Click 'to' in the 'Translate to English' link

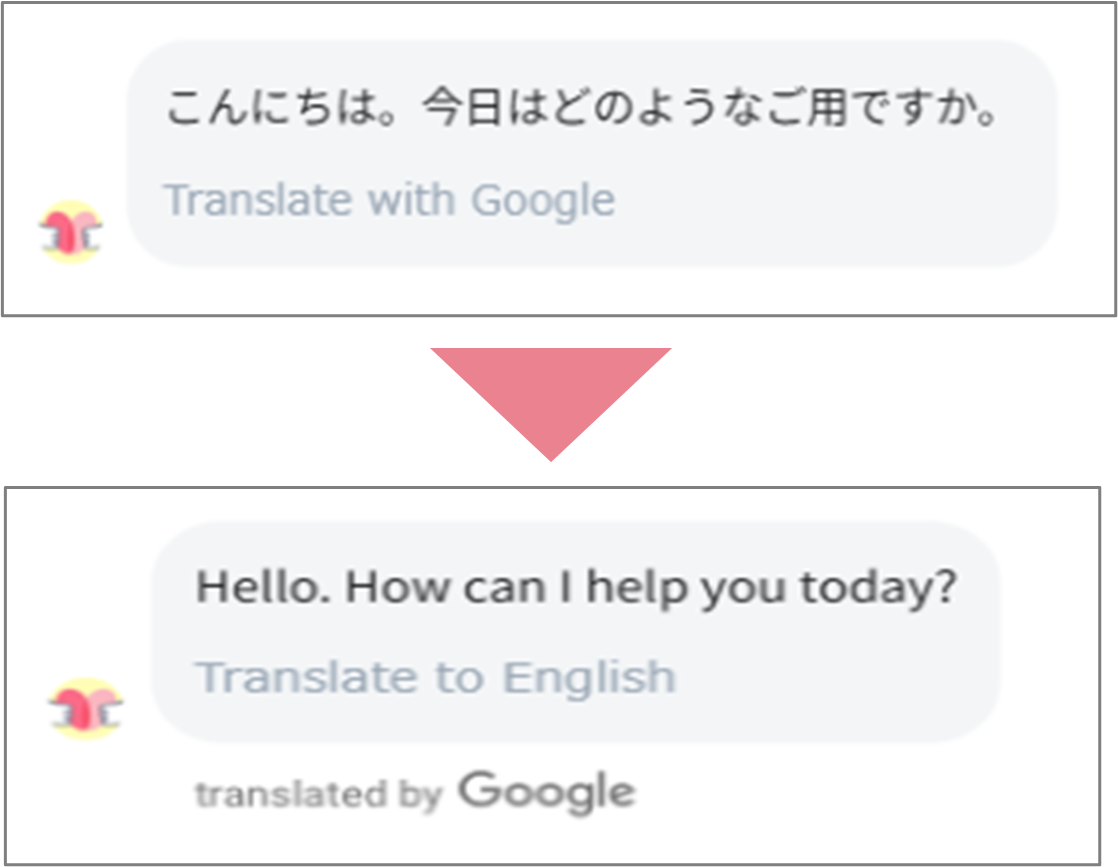[456, 677]
